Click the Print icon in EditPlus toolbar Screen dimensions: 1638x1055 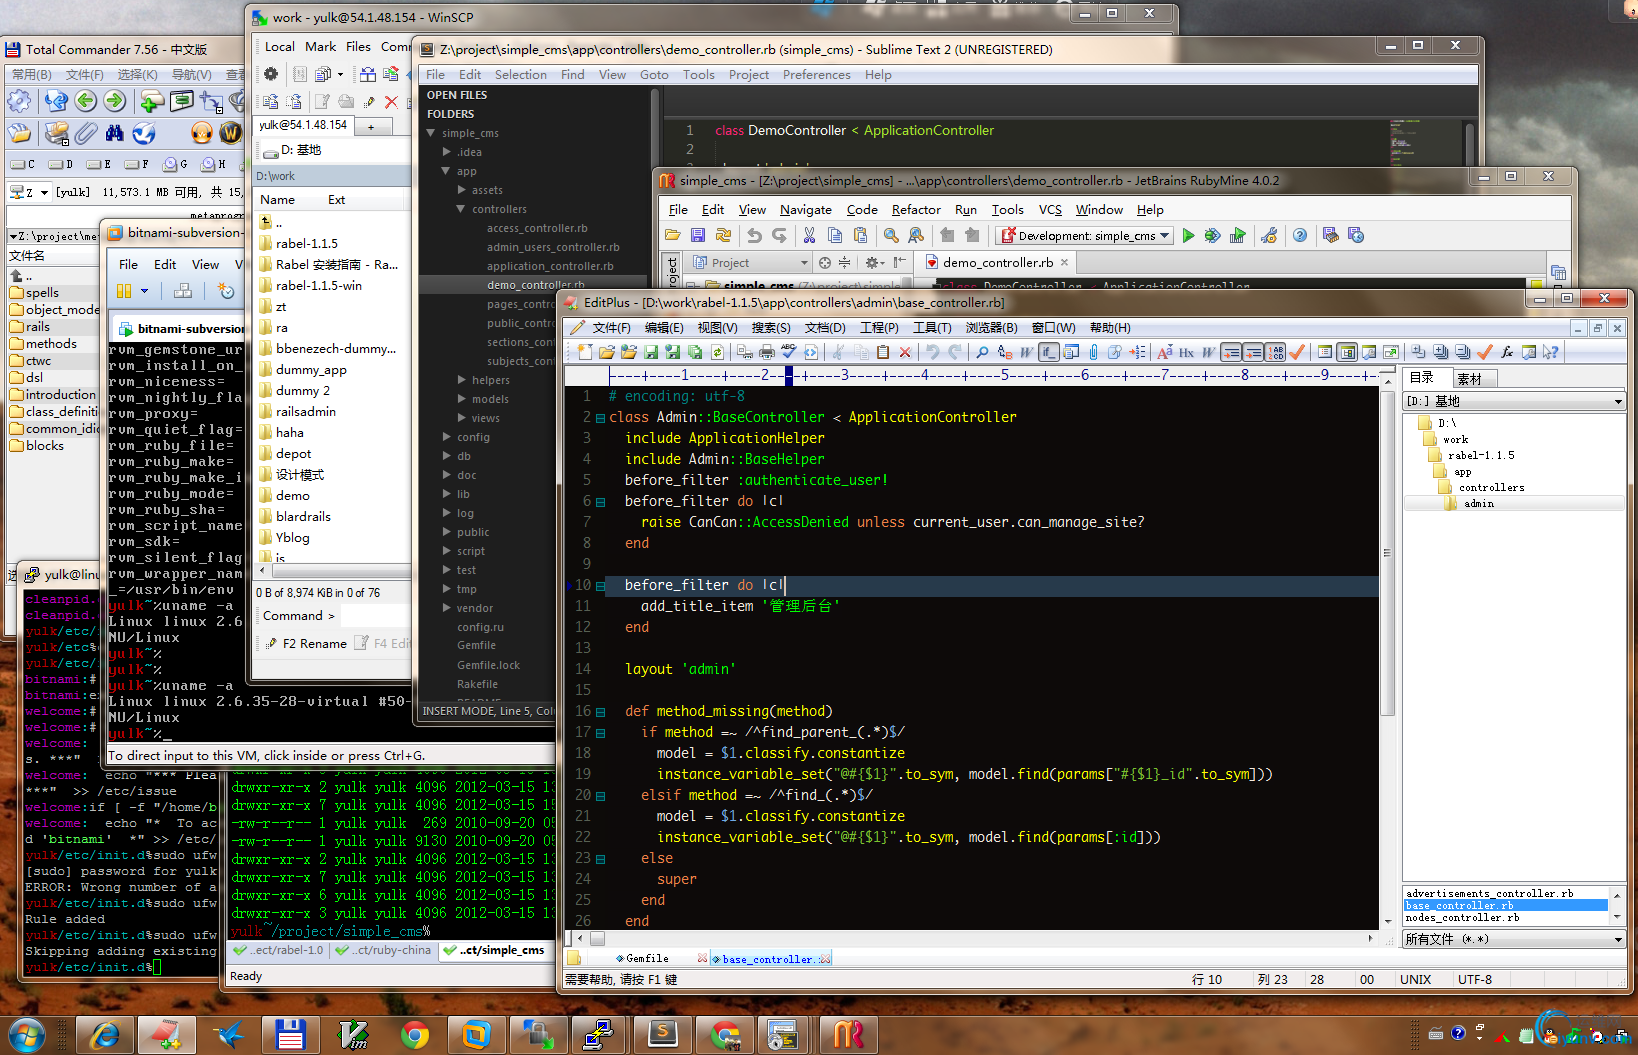(766, 352)
